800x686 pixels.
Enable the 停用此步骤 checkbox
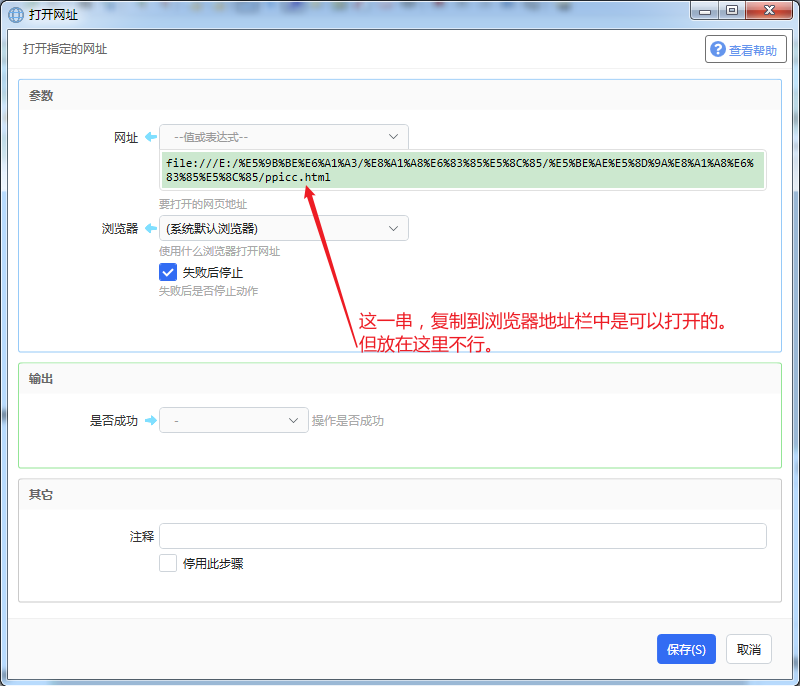(168, 563)
